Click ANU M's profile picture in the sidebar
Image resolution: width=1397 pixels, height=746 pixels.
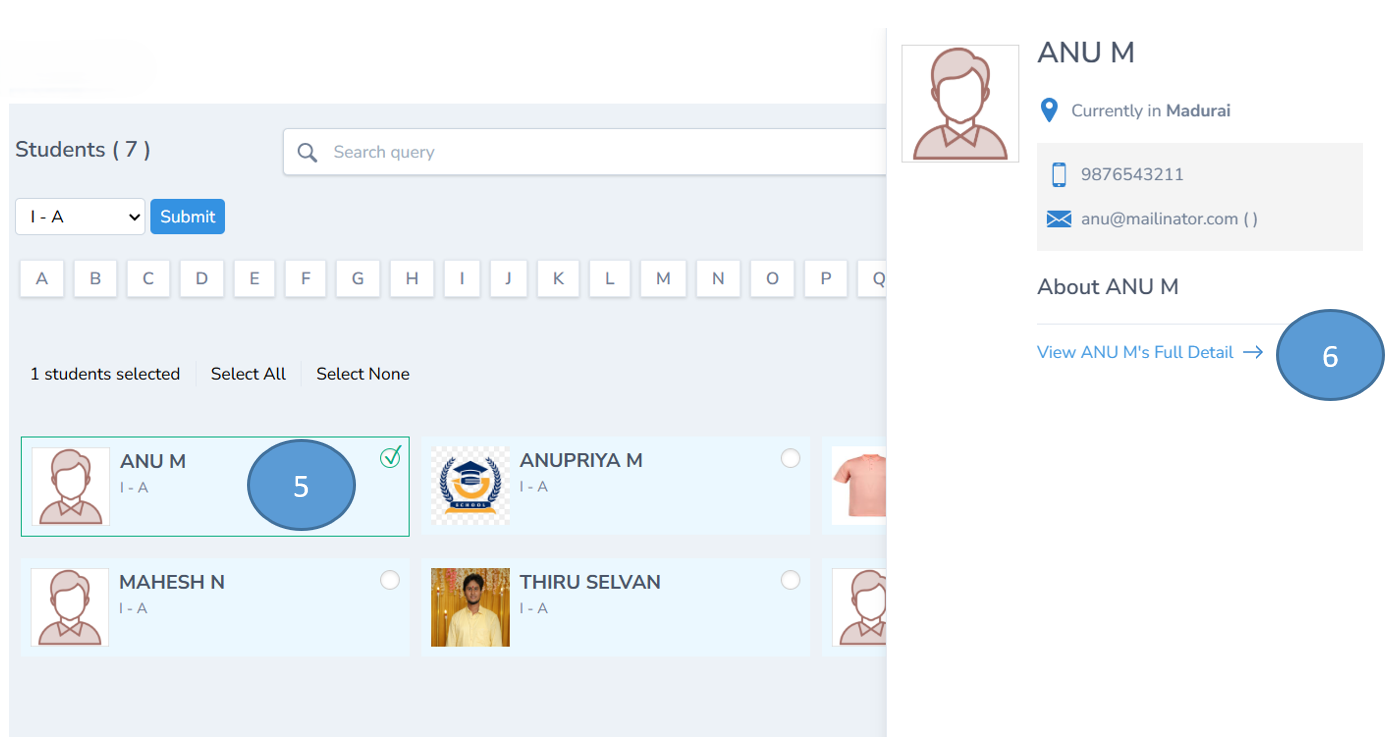point(959,103)
